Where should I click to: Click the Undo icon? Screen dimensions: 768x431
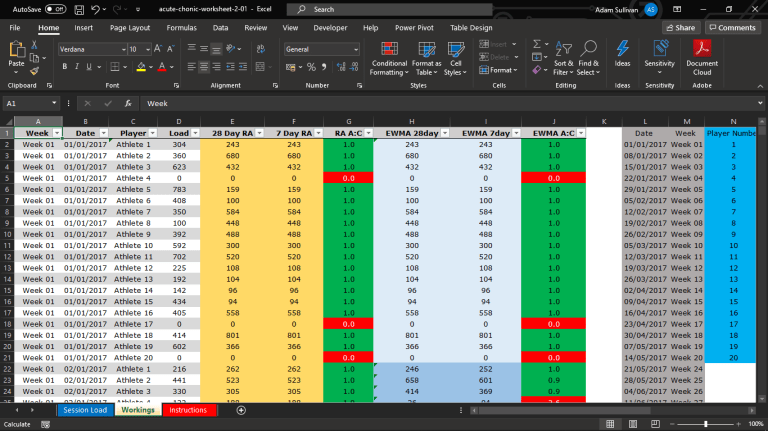pos(96,9)
